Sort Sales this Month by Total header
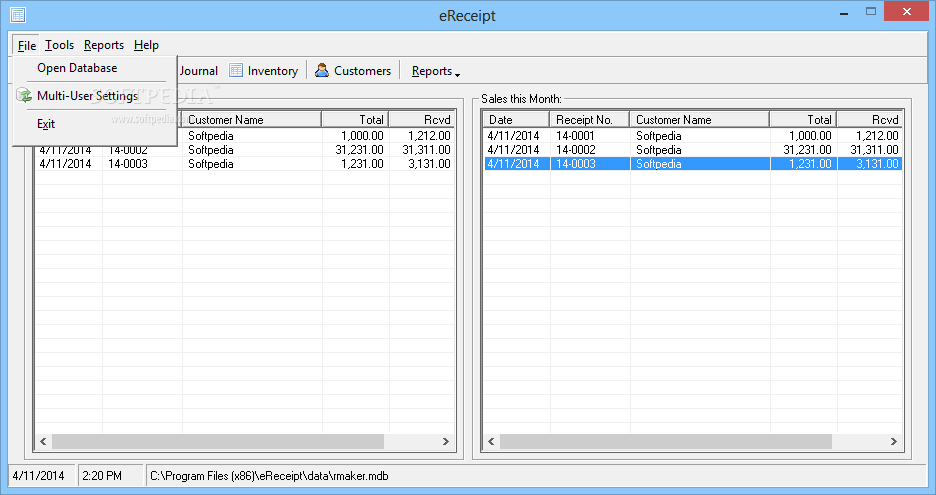 (x=803, y=119)
